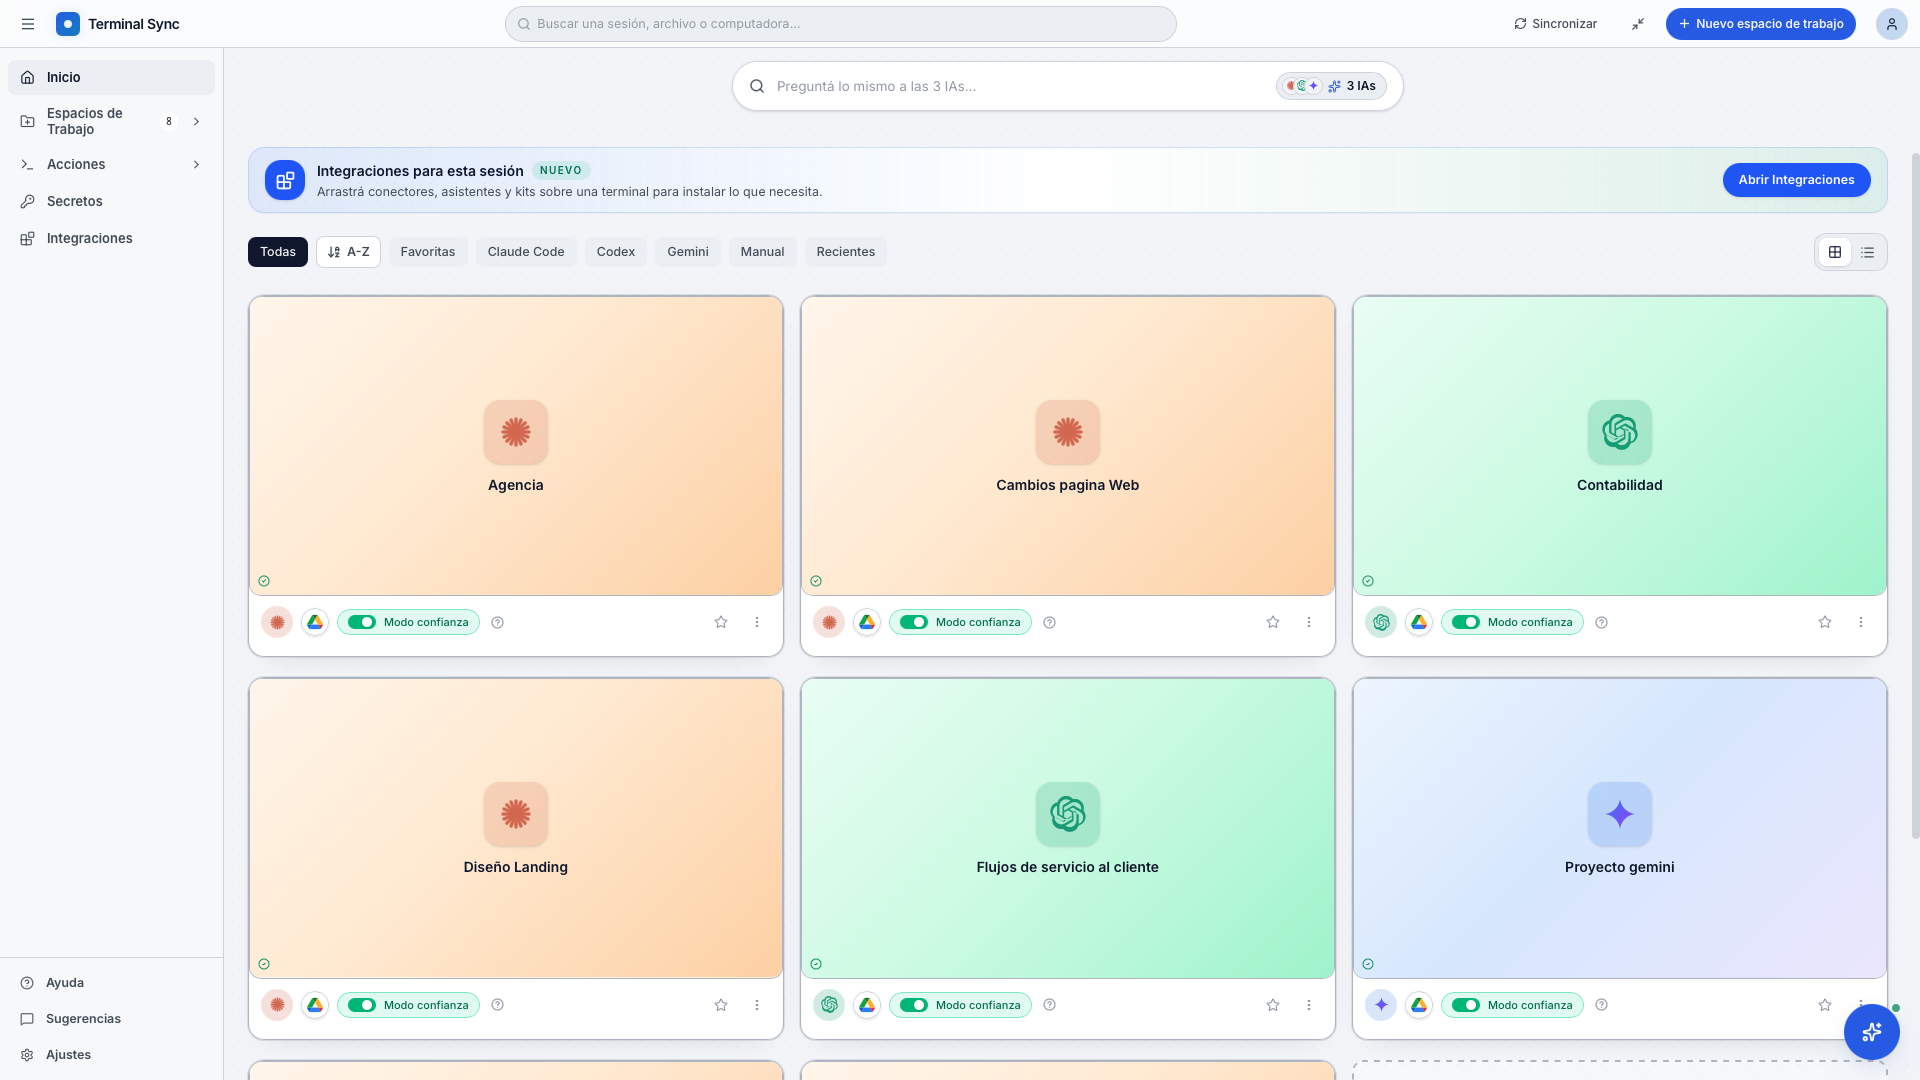Toggle Modo confianza for Proyecto gemini

point(1466,1005)
